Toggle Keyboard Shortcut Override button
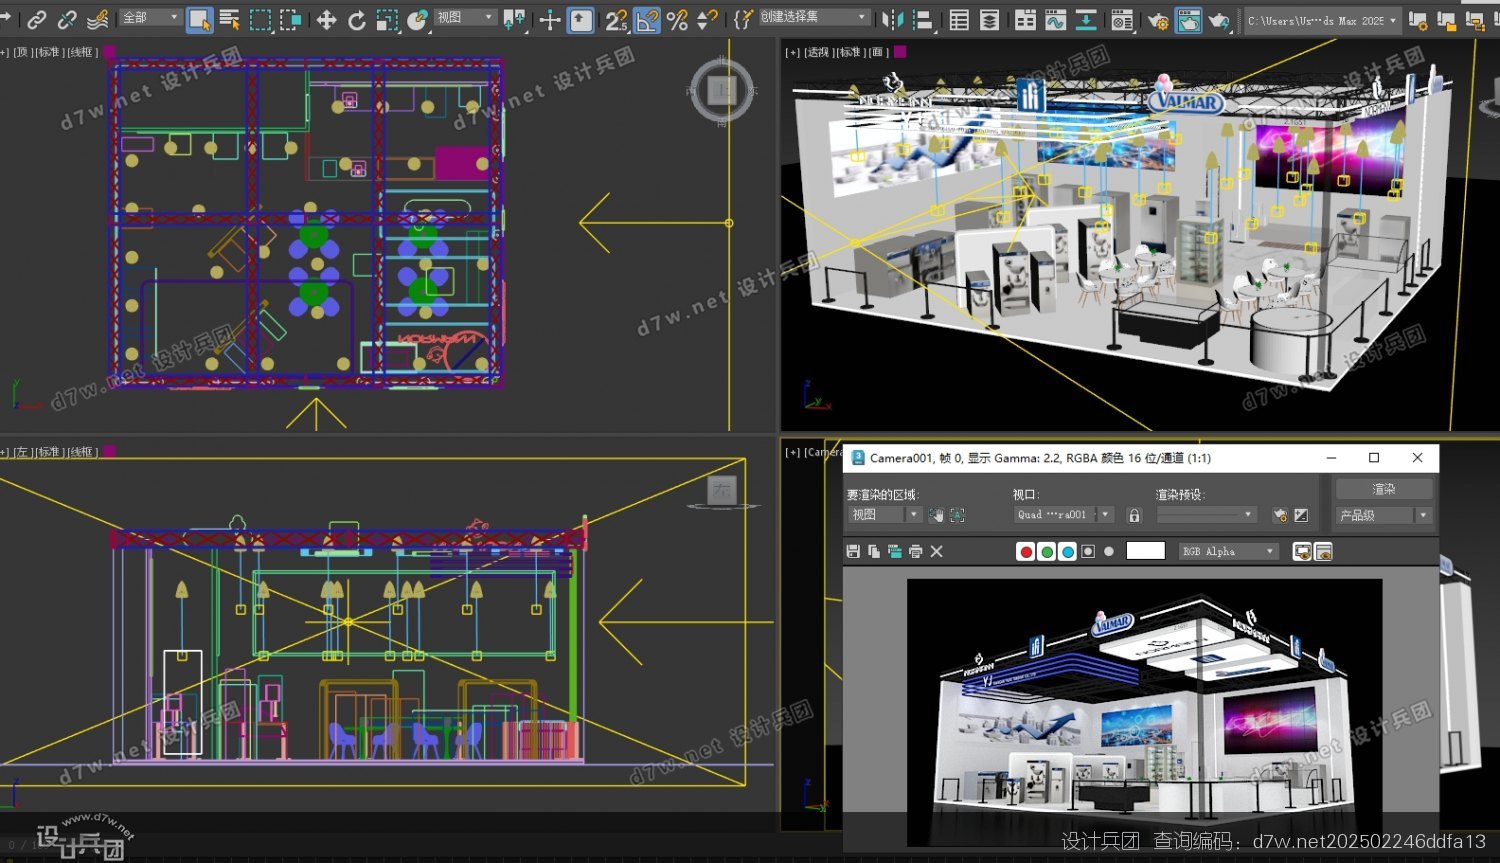1500x863 pixels. (x=581, y=19)
